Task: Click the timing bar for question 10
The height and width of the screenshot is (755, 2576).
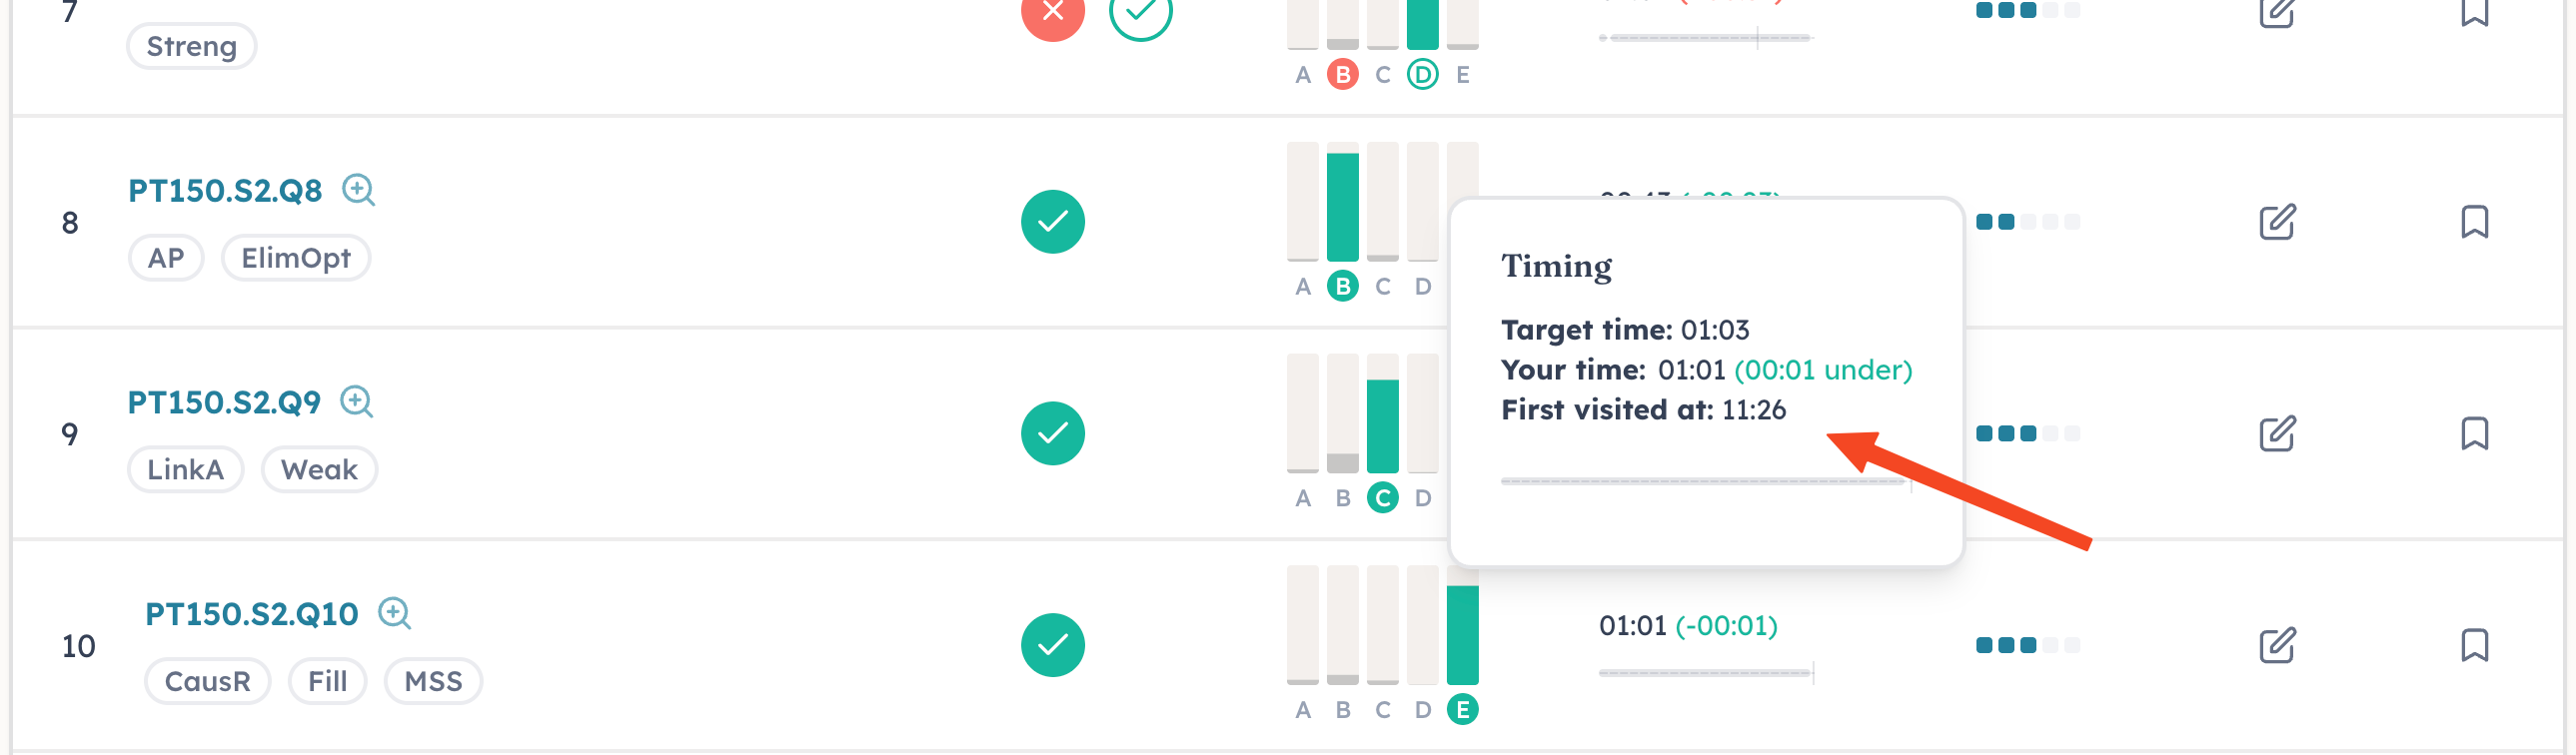Action: [1705, 673]
